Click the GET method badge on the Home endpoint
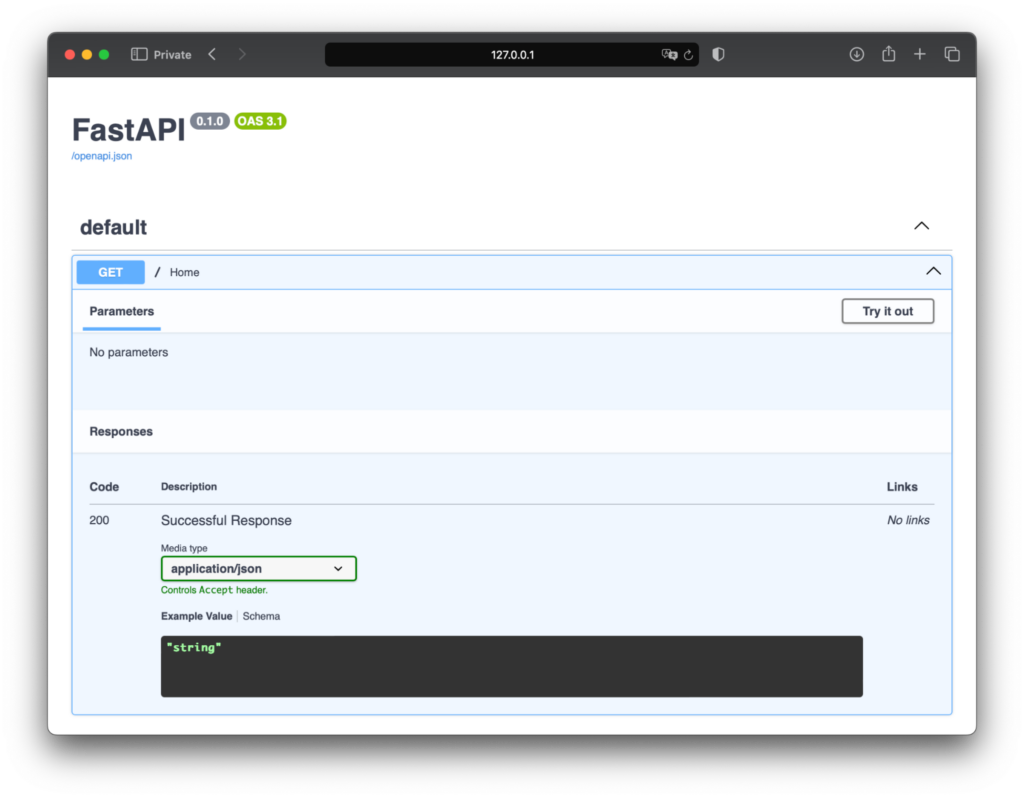 click(110, 271)
